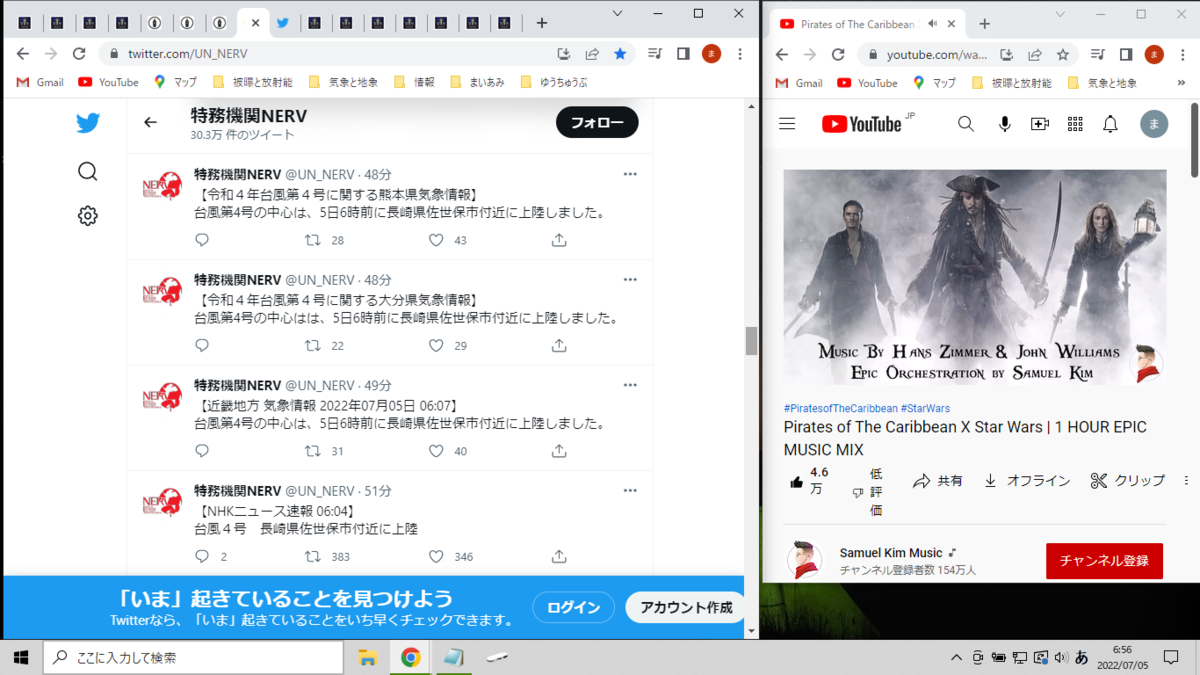Screen dimensions: 1200x675
Task: Reply to the 熊本県気象情報 tweet
Action: point(202,240)
